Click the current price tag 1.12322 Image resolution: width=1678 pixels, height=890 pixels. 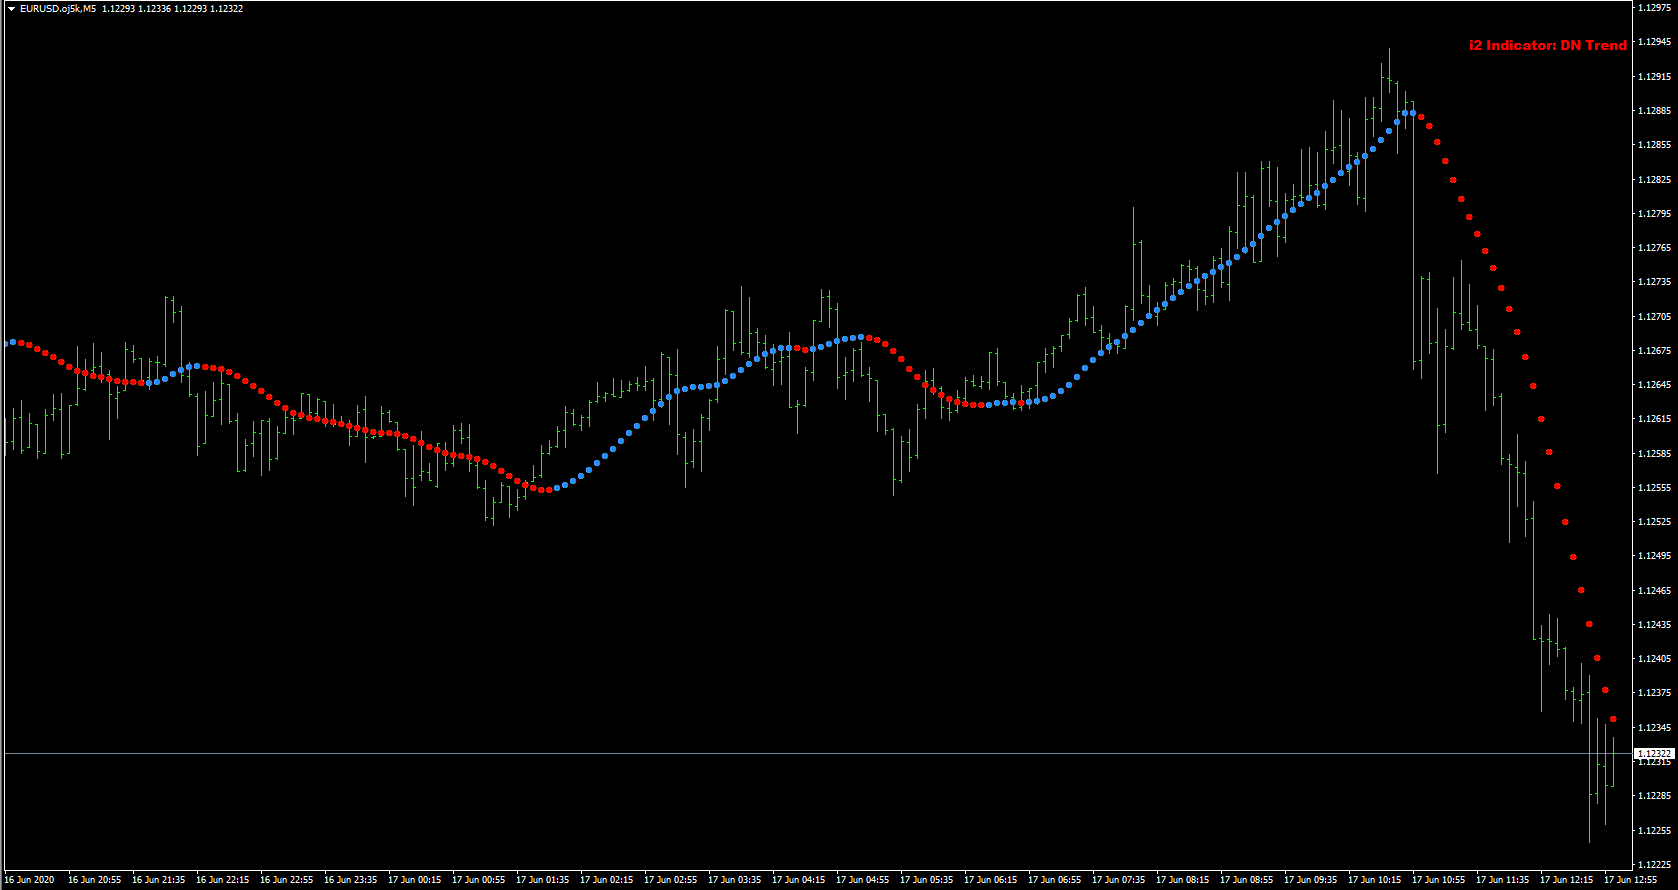tap(1653, 753)
